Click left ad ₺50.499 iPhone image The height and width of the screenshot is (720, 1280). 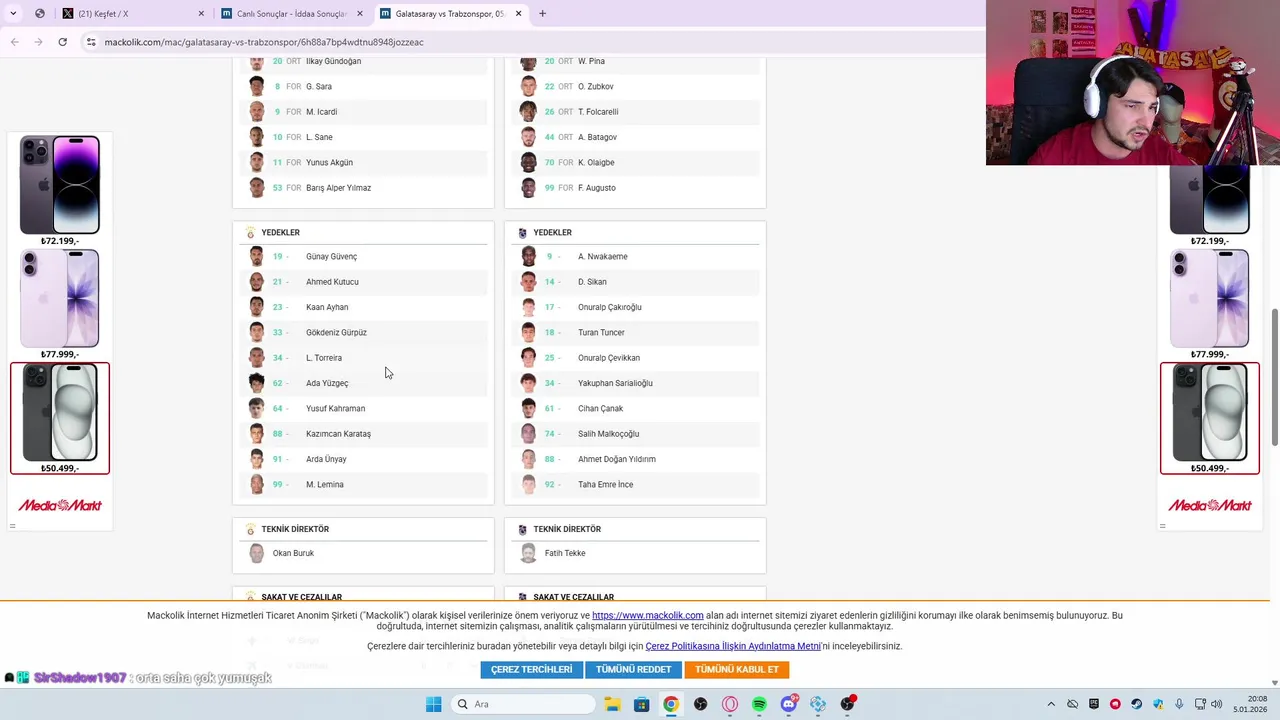coord(60,412)
